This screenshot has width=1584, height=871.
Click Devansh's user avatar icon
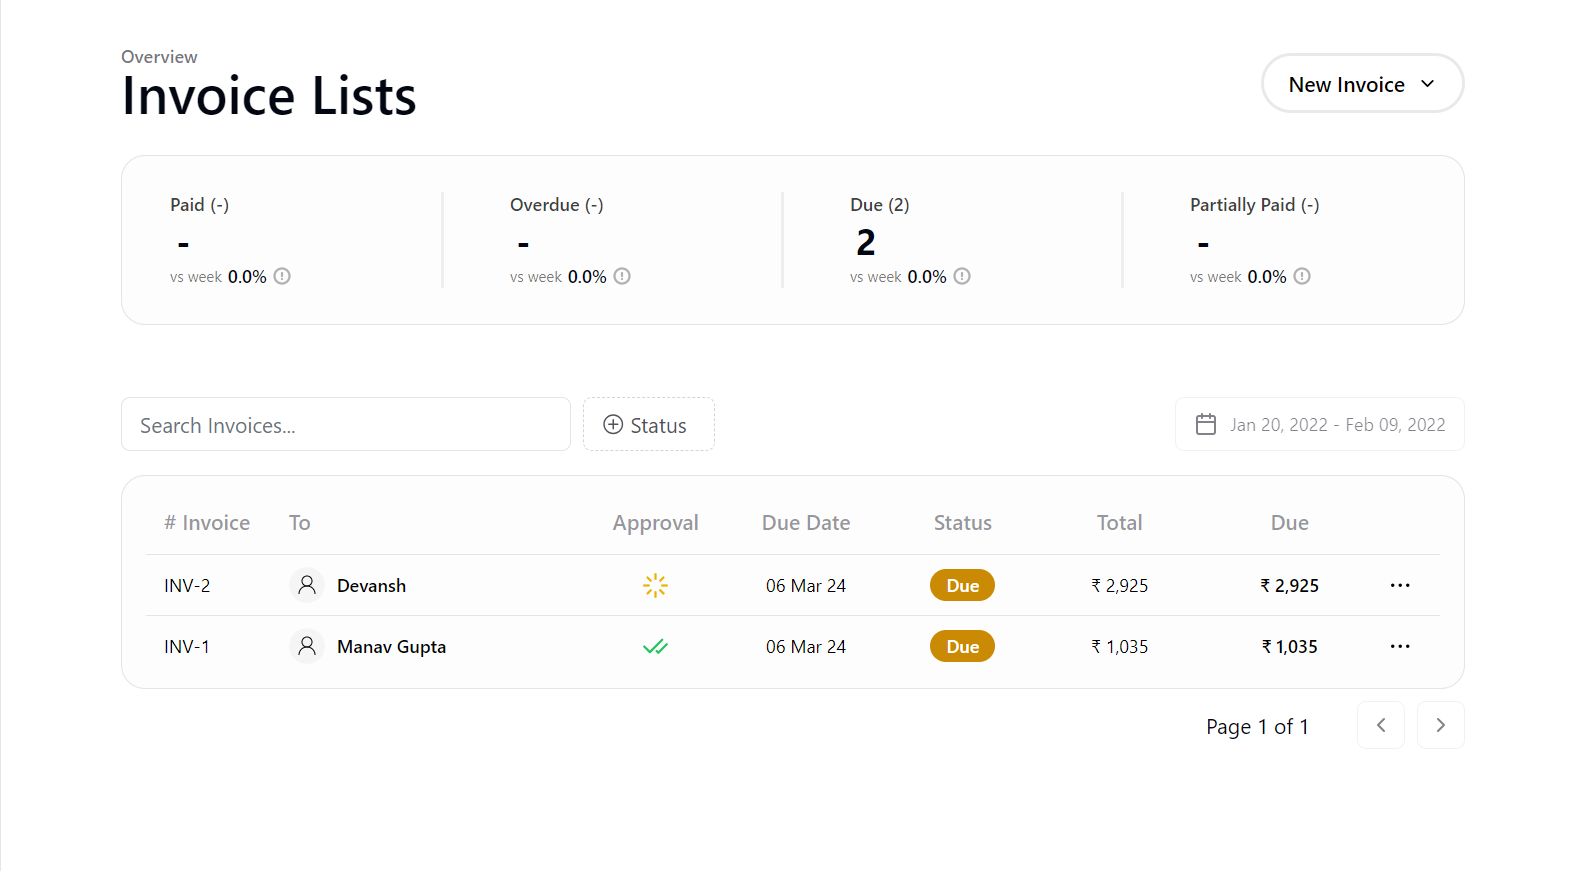click(x=307, y=586)
